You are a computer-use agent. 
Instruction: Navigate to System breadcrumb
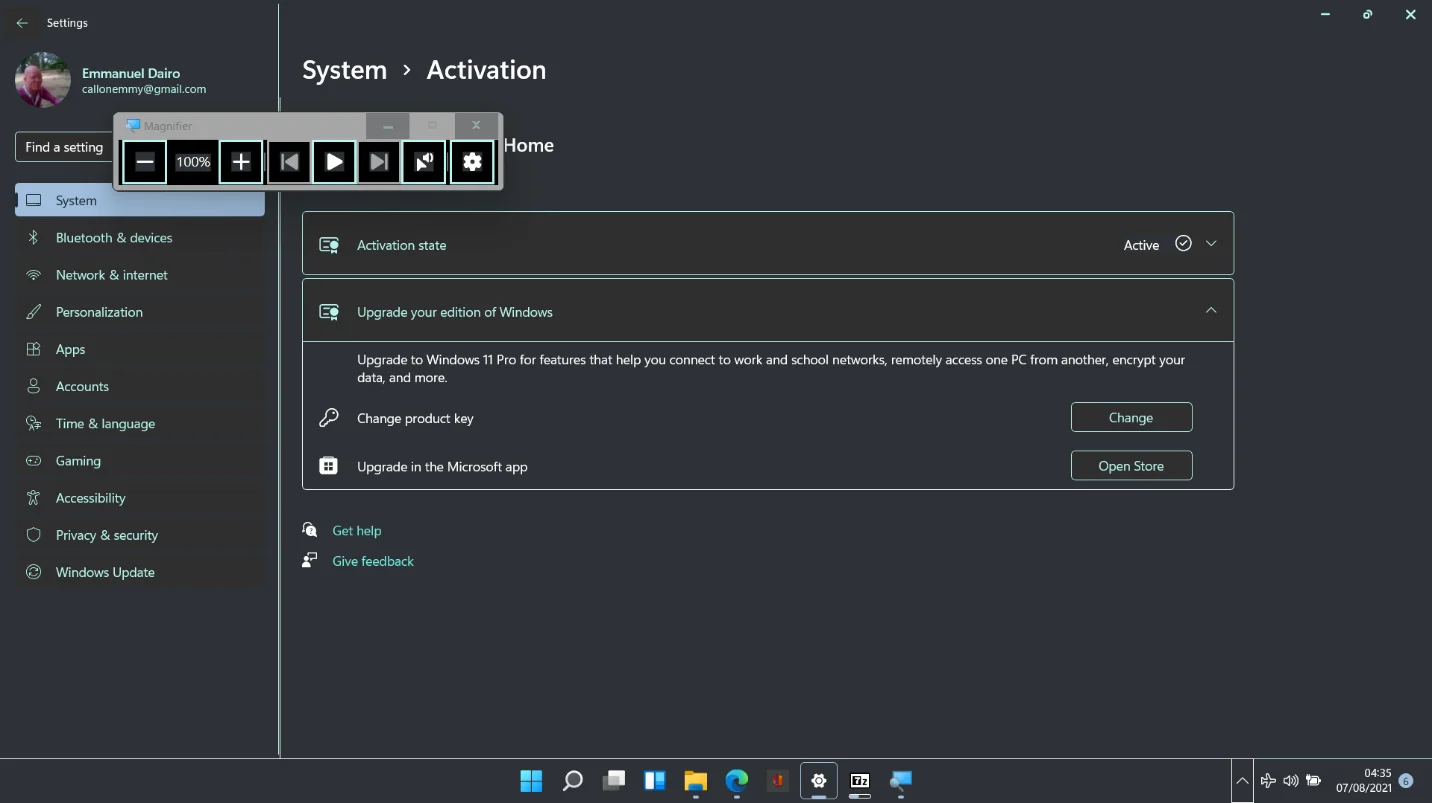click(344, 70)
